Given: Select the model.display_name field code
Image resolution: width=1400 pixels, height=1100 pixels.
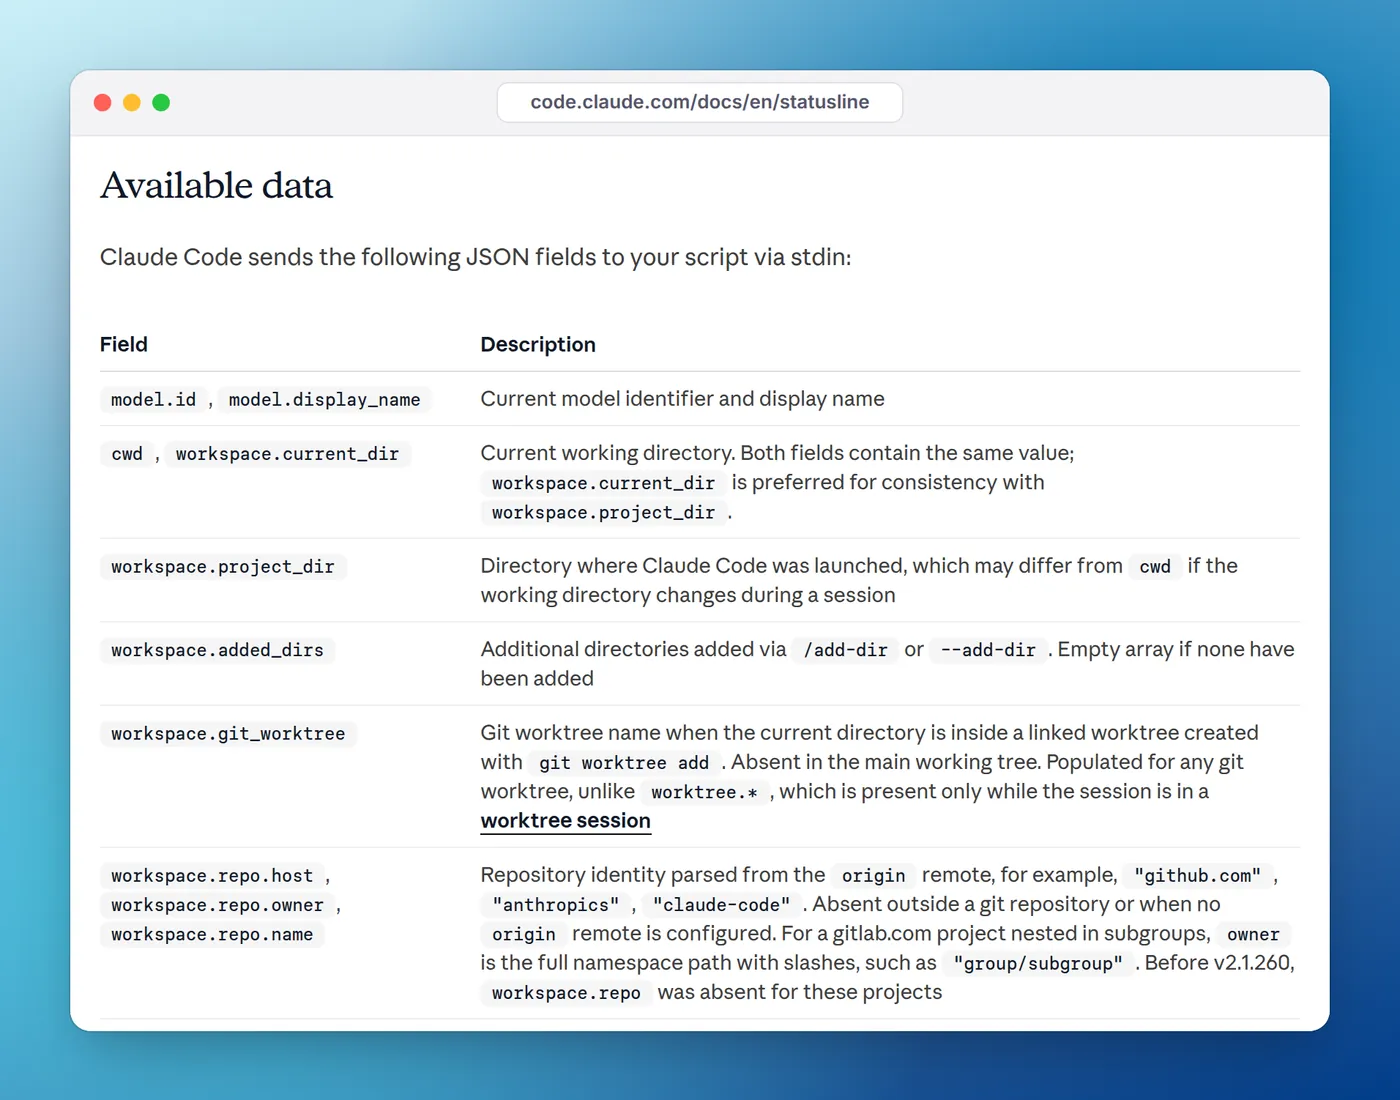Looking at the screenshot, I should [x=324, y=400].
